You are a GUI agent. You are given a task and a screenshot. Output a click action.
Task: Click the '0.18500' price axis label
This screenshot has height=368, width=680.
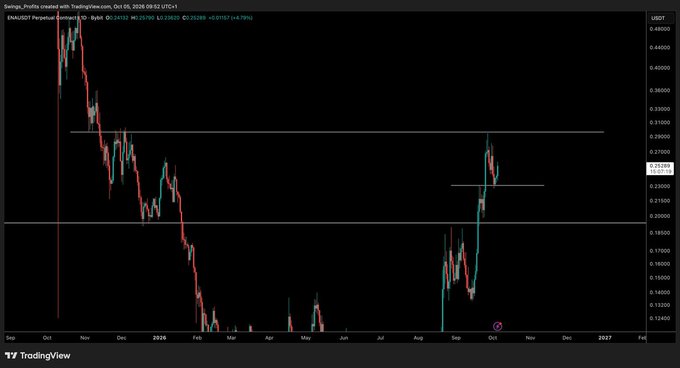[x=660, y=233]
